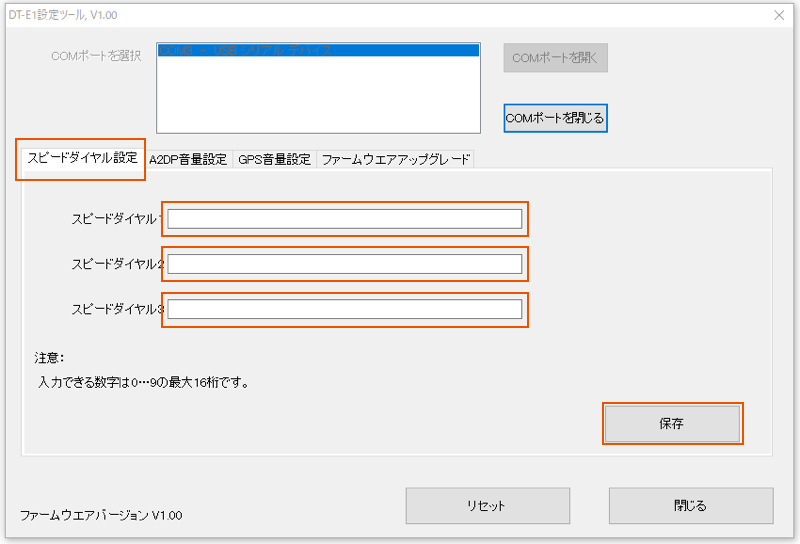
Task: Click into the スピードダイヤル3 field
Action: pos(344,309)
